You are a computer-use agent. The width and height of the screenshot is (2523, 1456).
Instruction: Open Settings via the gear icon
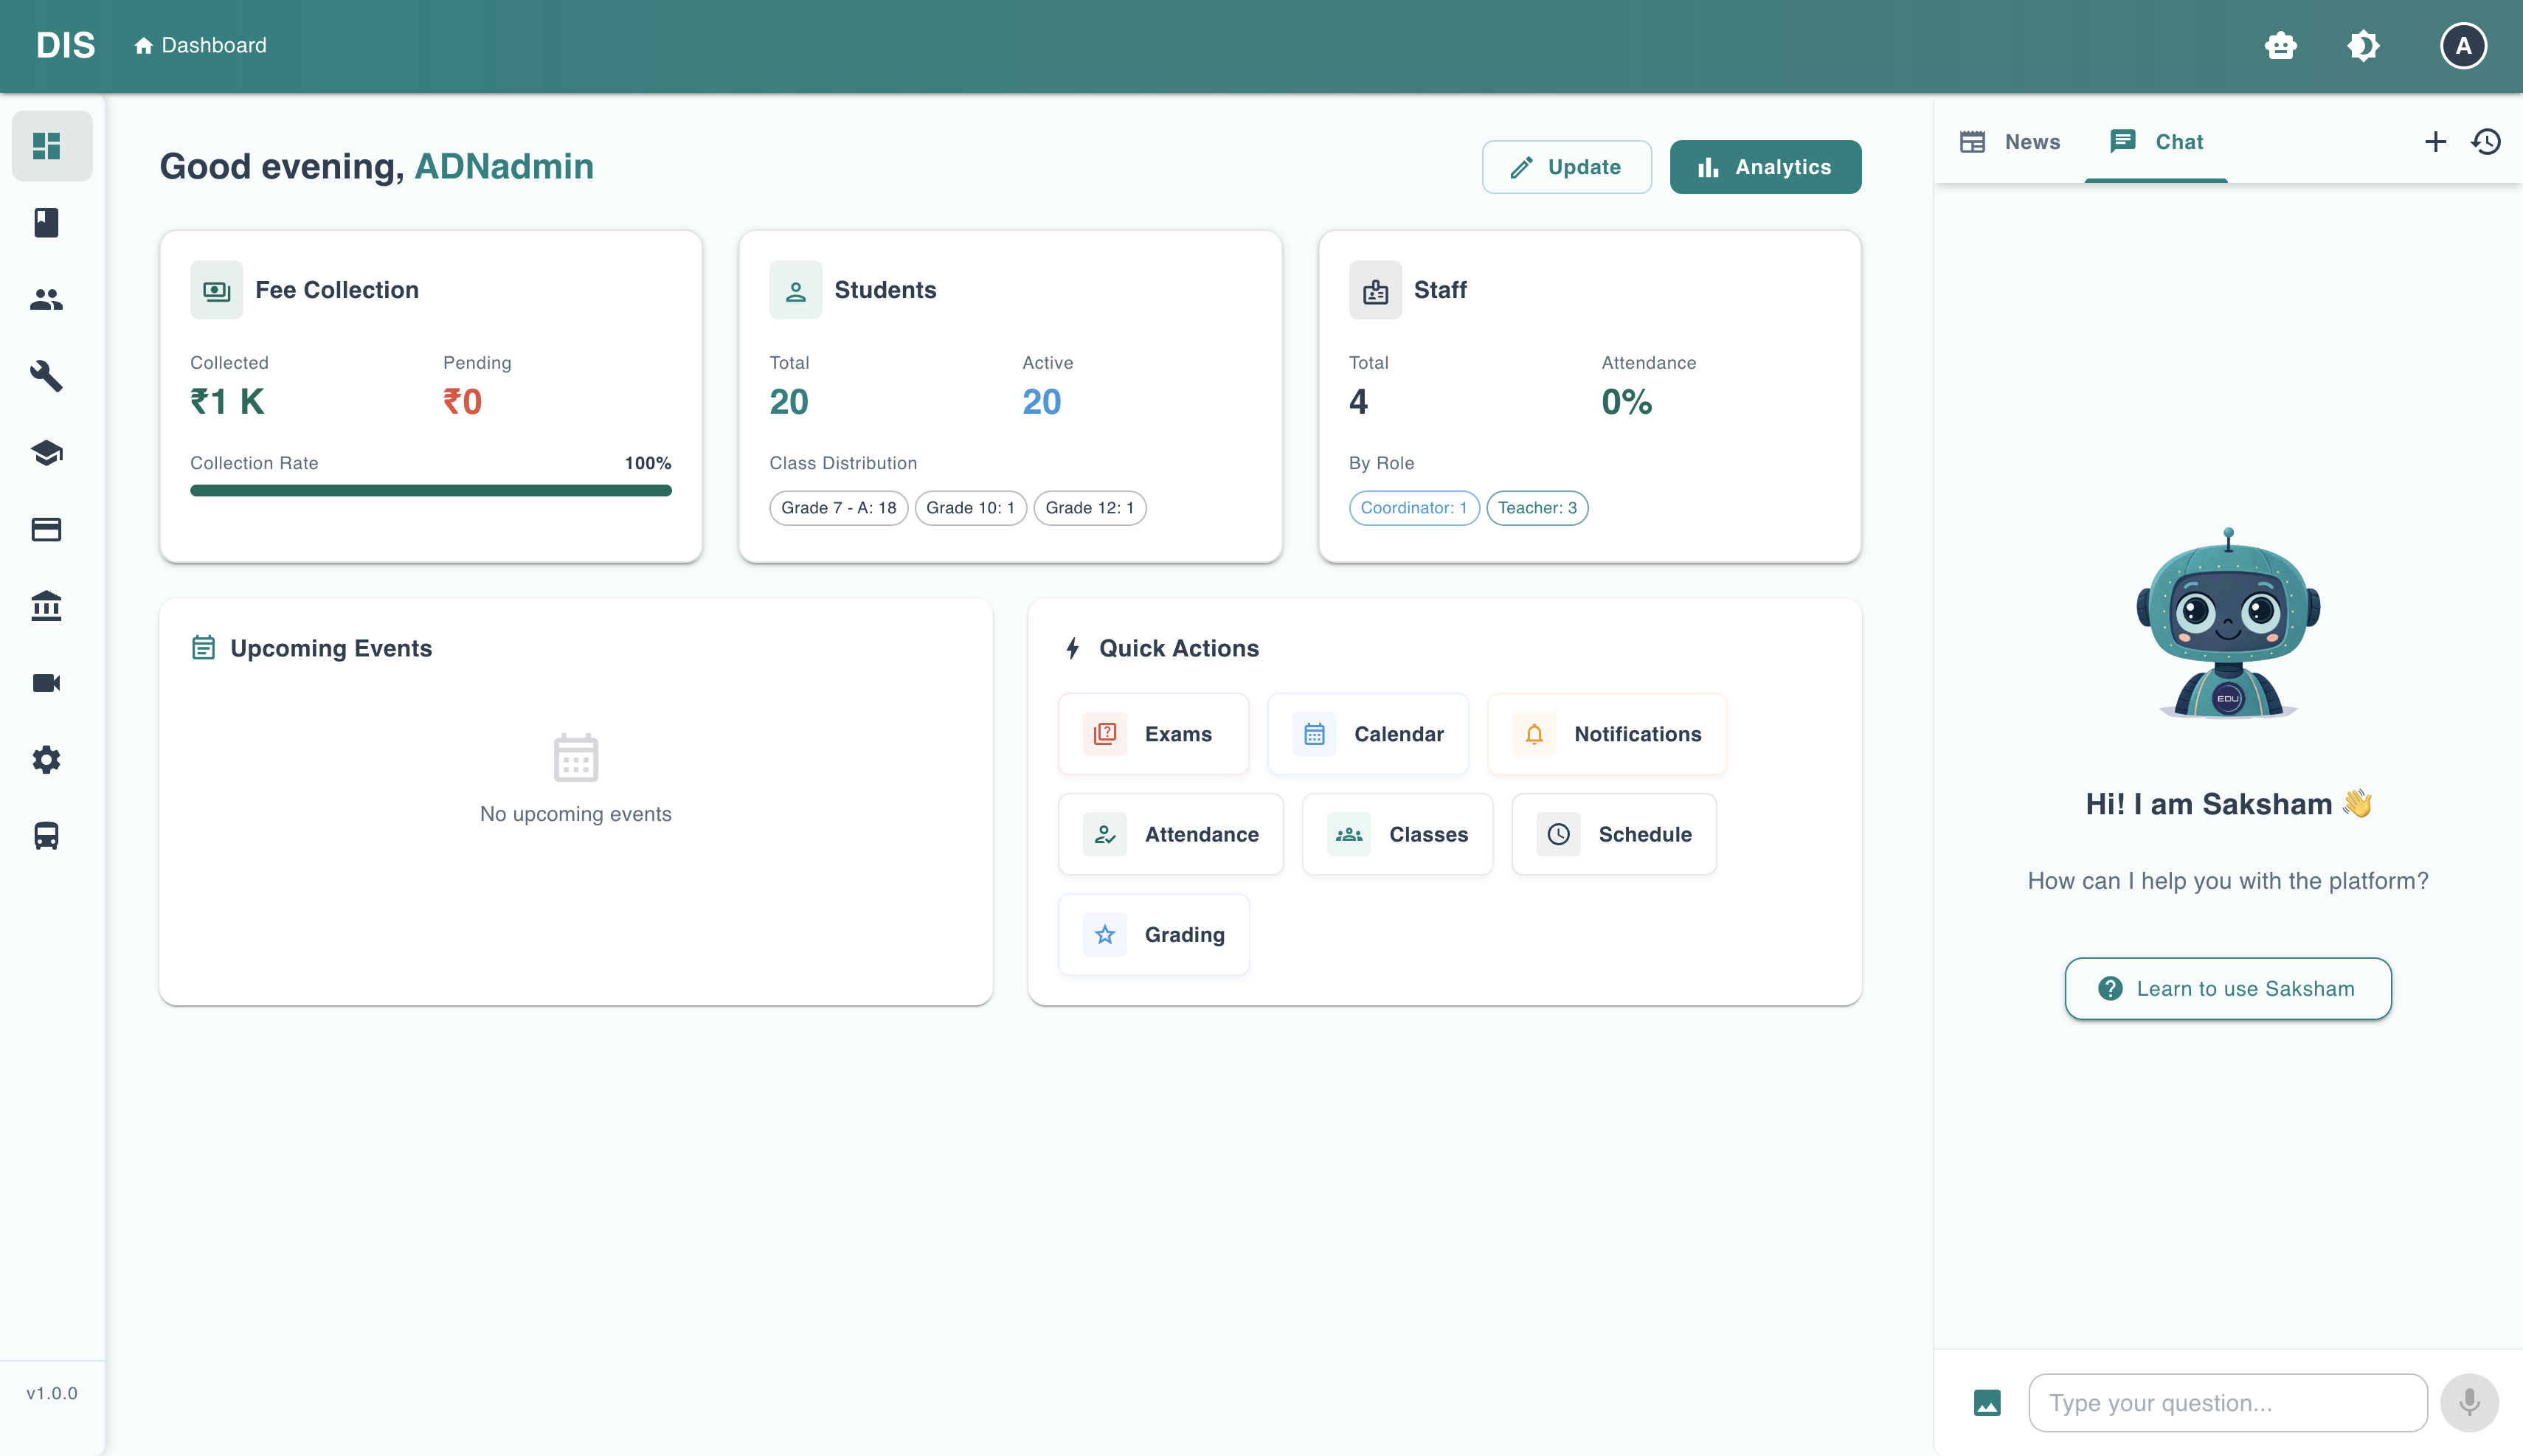pyautogui.click(x=47, y=760)
